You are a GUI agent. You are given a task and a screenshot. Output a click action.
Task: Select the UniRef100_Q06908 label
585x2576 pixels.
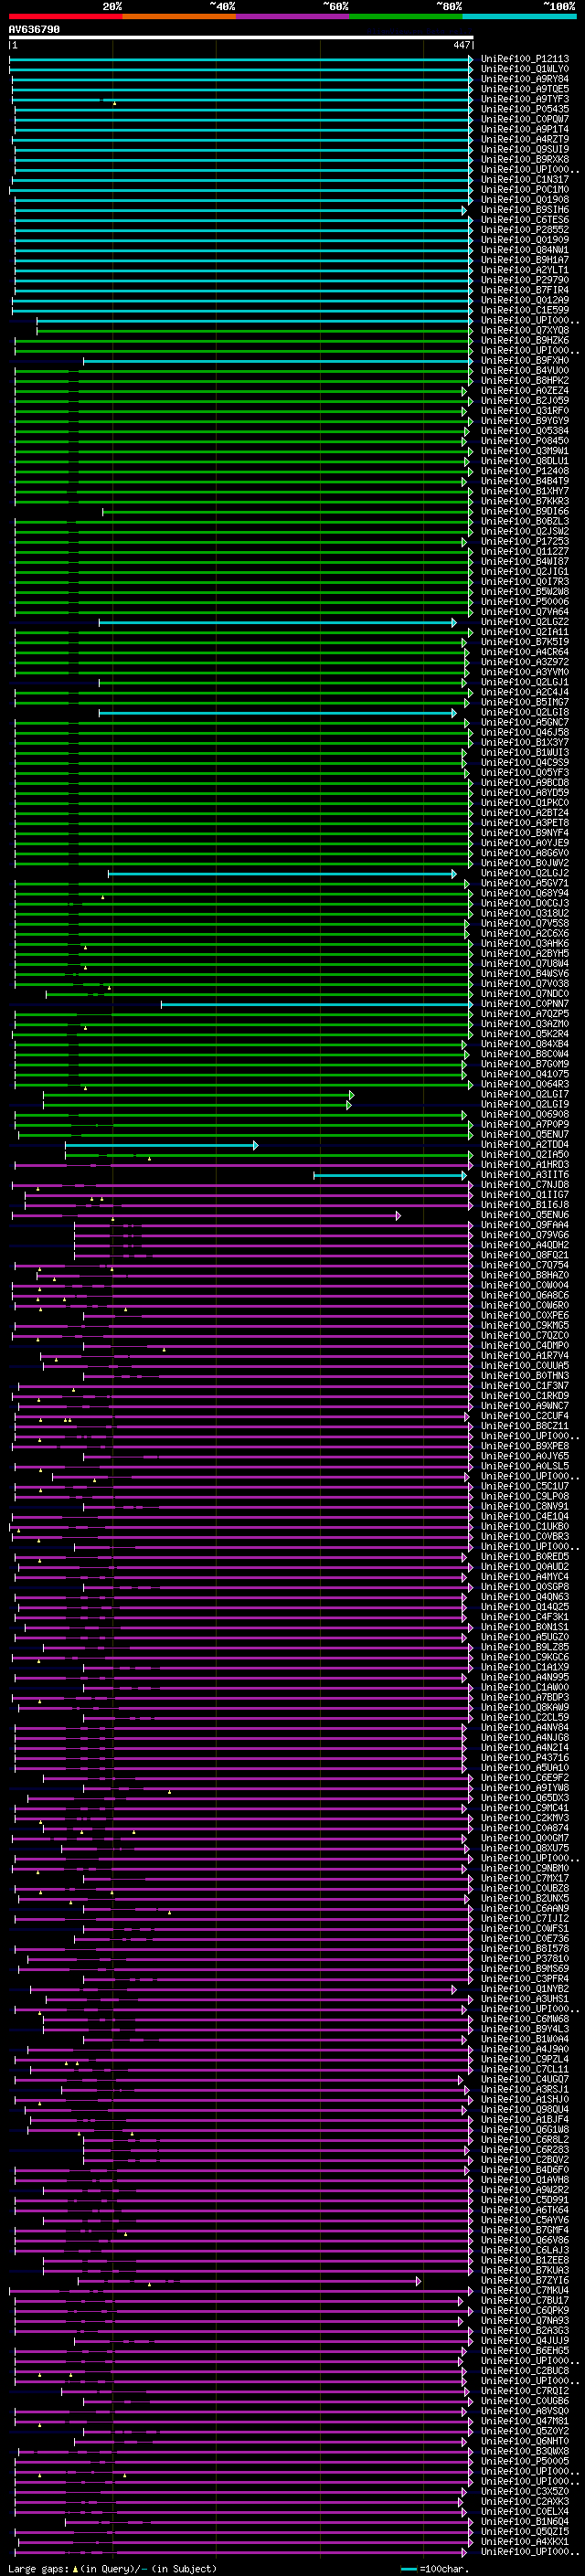click(525, 1114)
